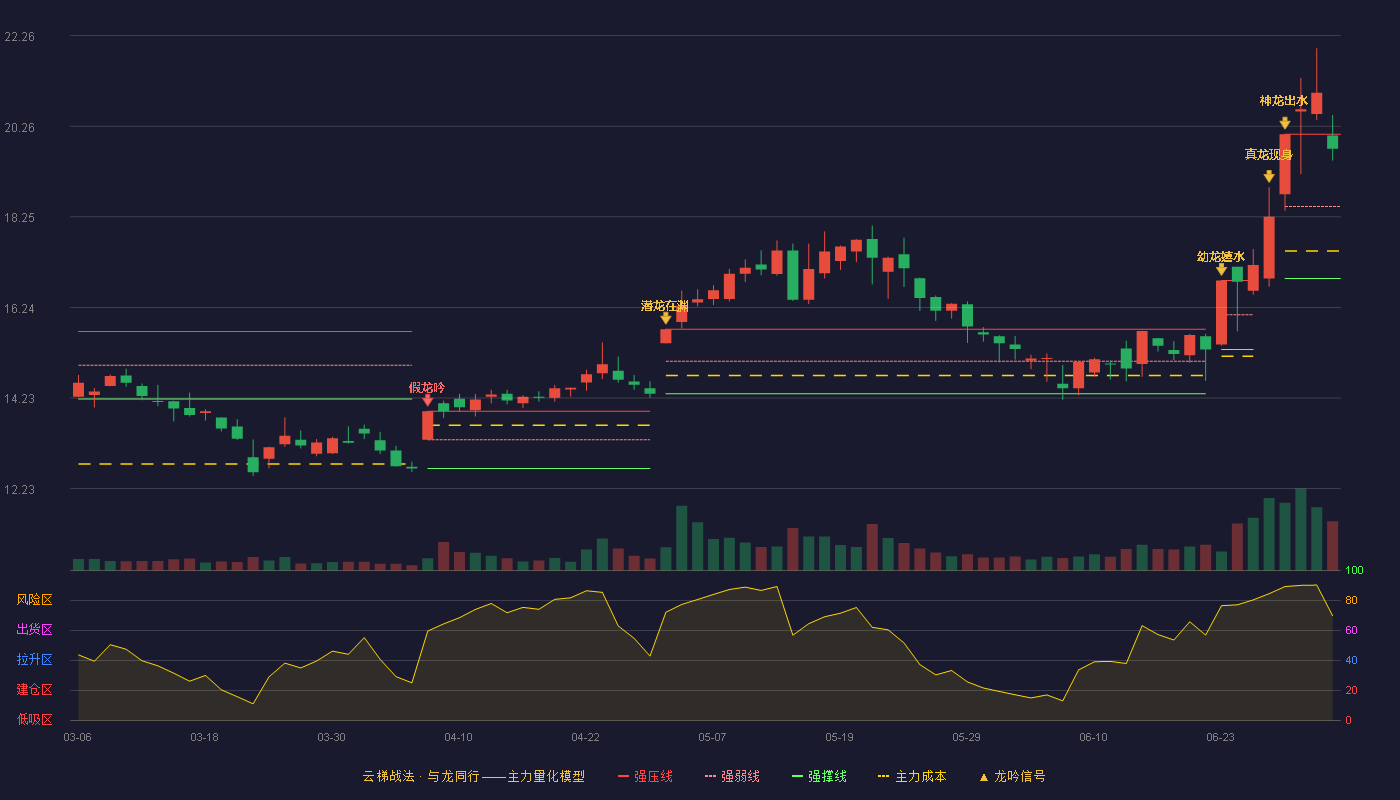This screenshot has width=1400, height=800.
Task: Click the red 0 indicator scale value
Action: [1348, 720]
